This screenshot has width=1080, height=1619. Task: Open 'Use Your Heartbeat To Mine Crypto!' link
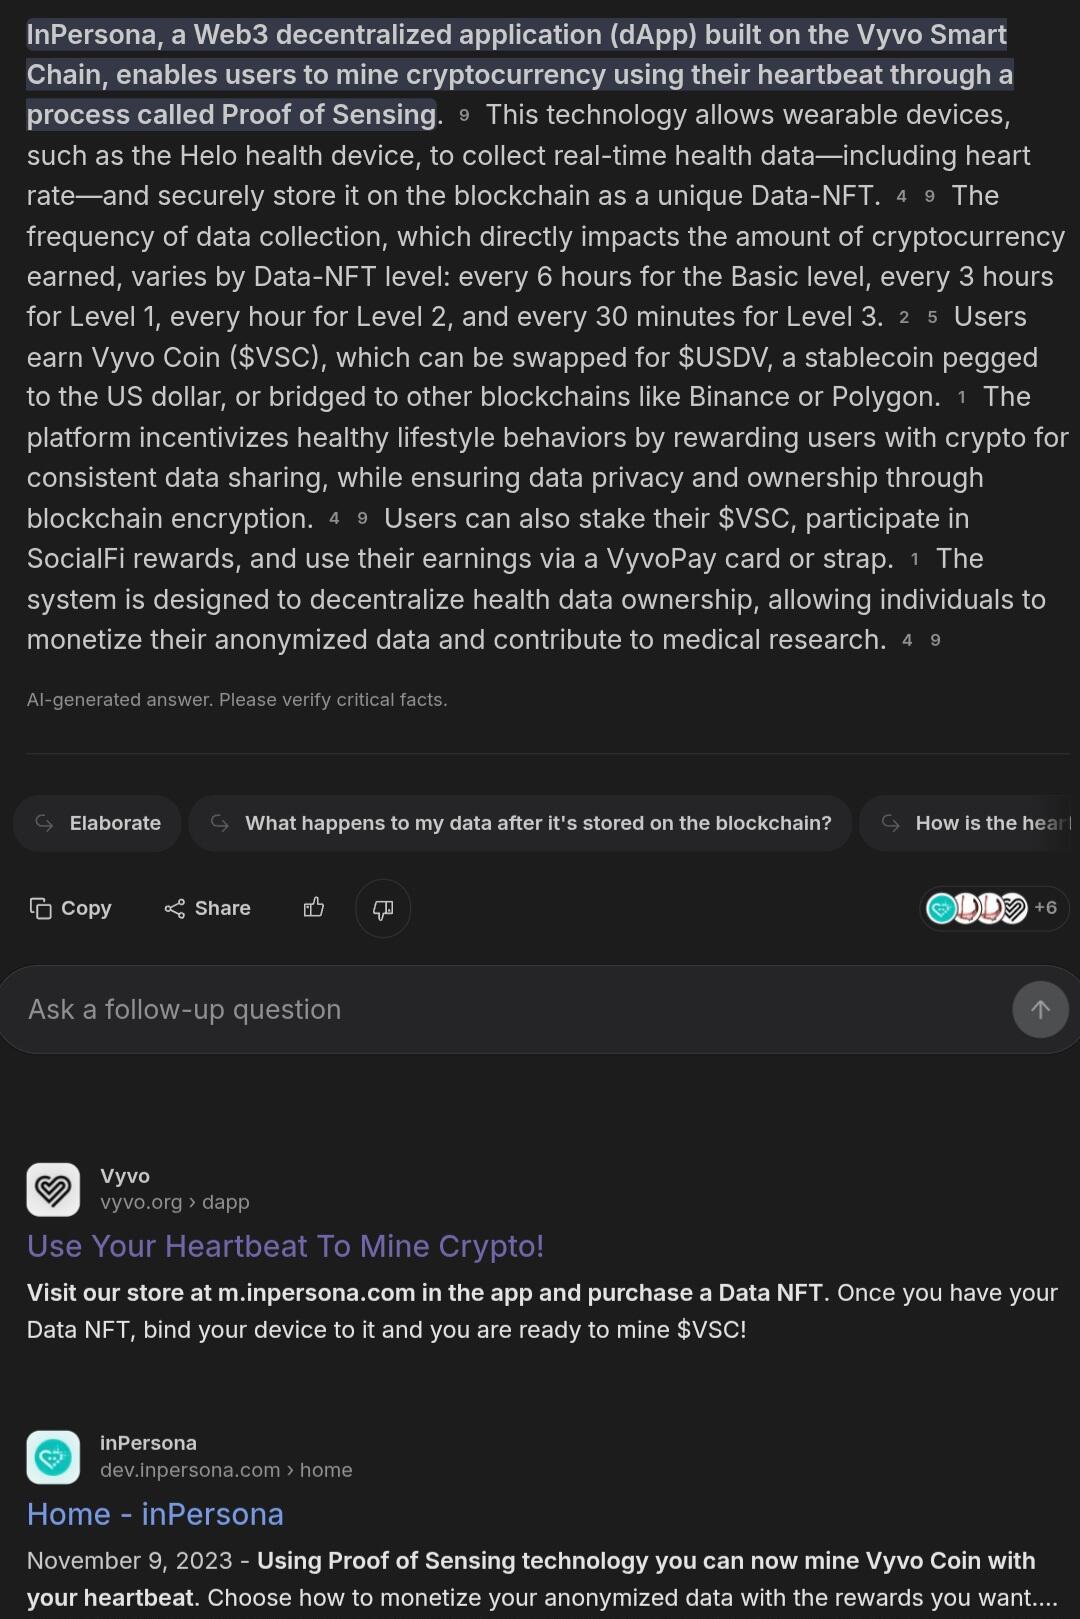click(286, 1246)
